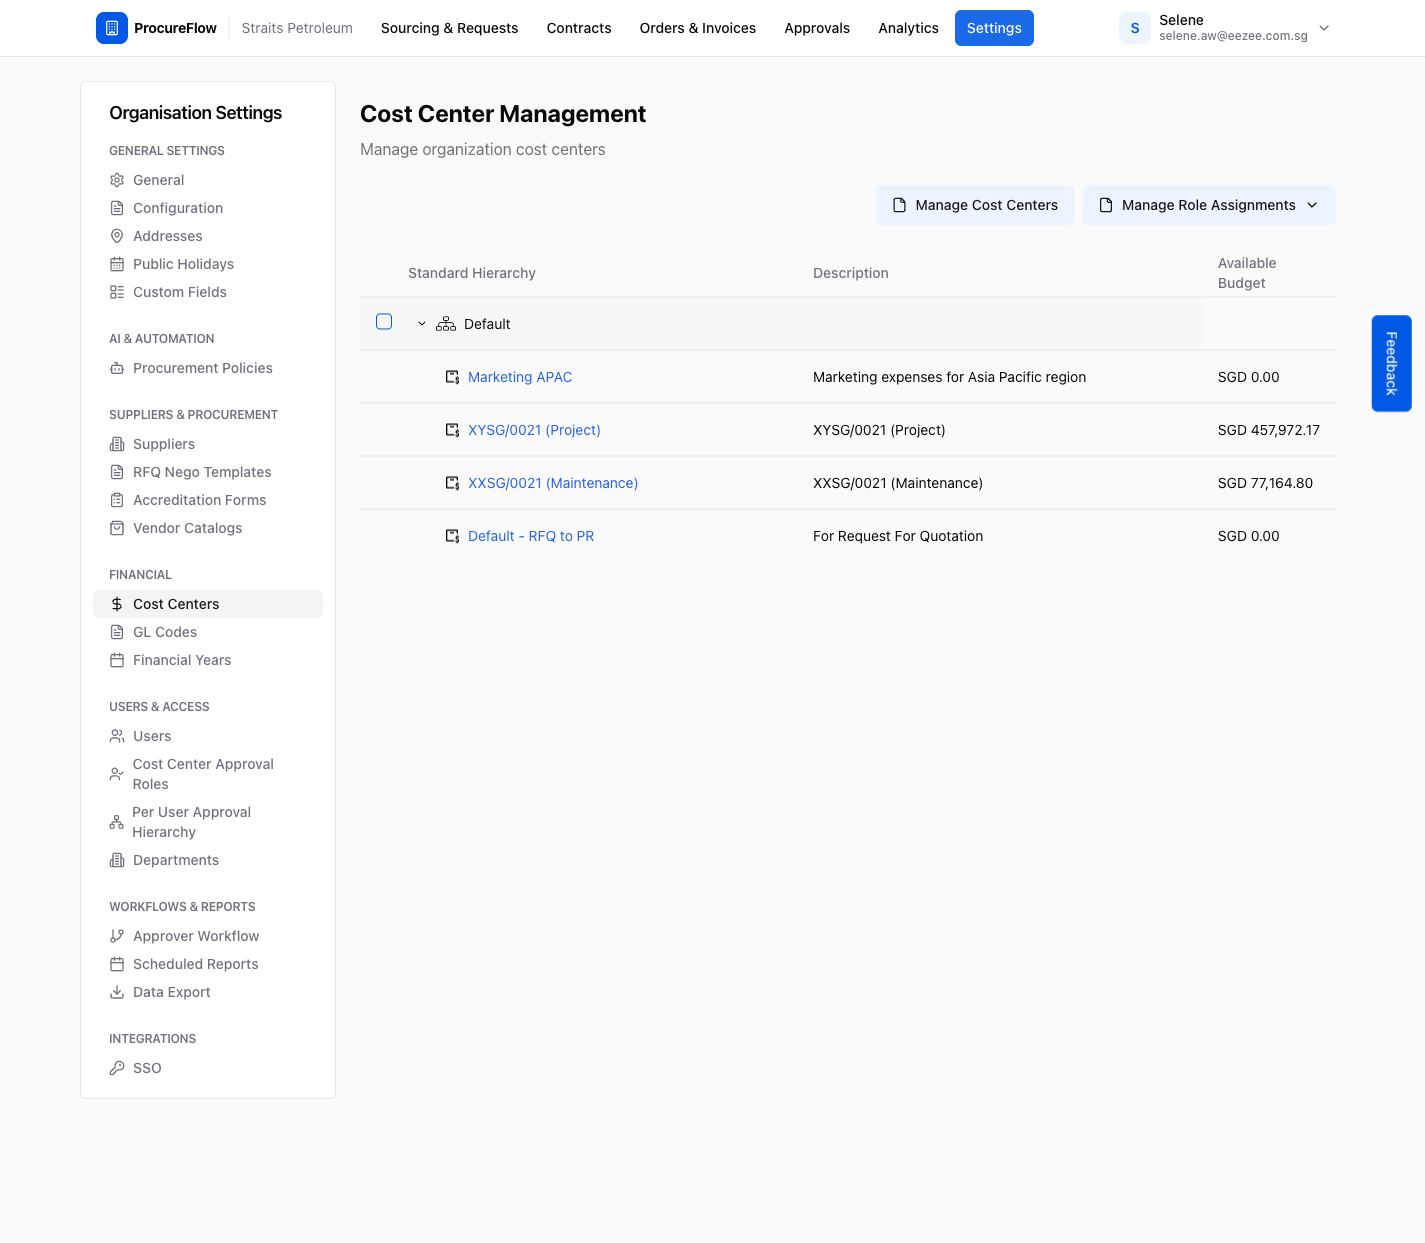Open the Default - RFQ to PR link

point(531,536)
